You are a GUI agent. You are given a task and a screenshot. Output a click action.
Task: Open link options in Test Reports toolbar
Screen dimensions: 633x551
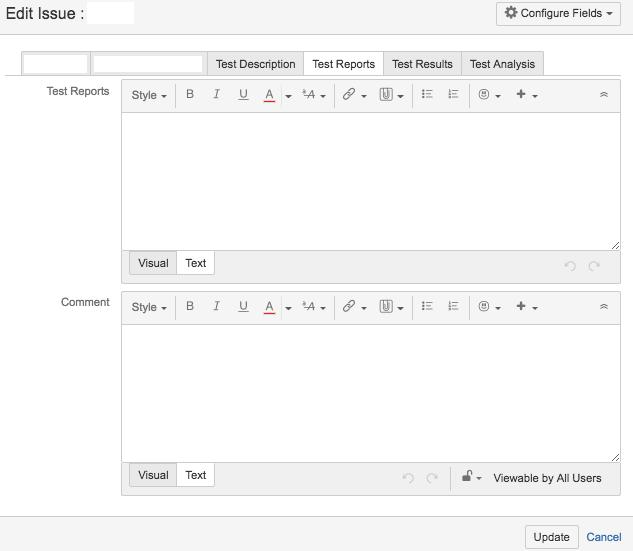354,95
